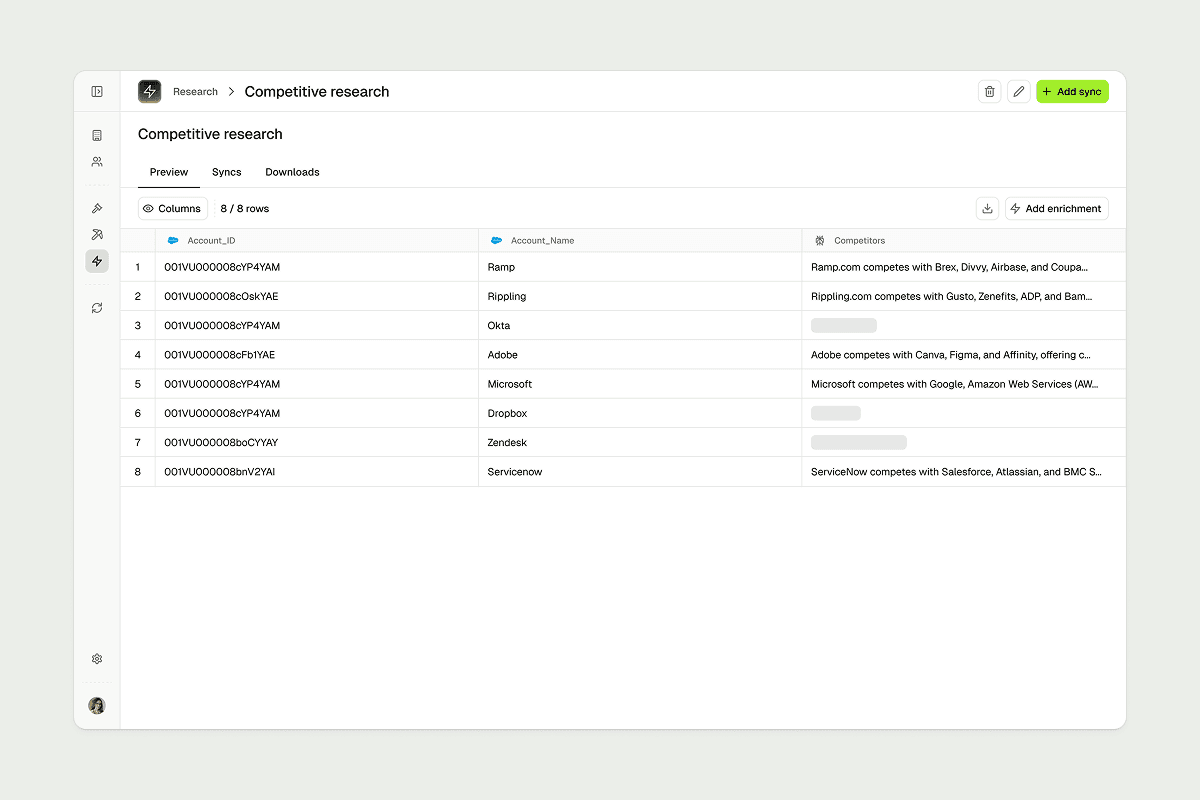Switch to the Downloads tab
1200x800 pixels.
[292, 172]
